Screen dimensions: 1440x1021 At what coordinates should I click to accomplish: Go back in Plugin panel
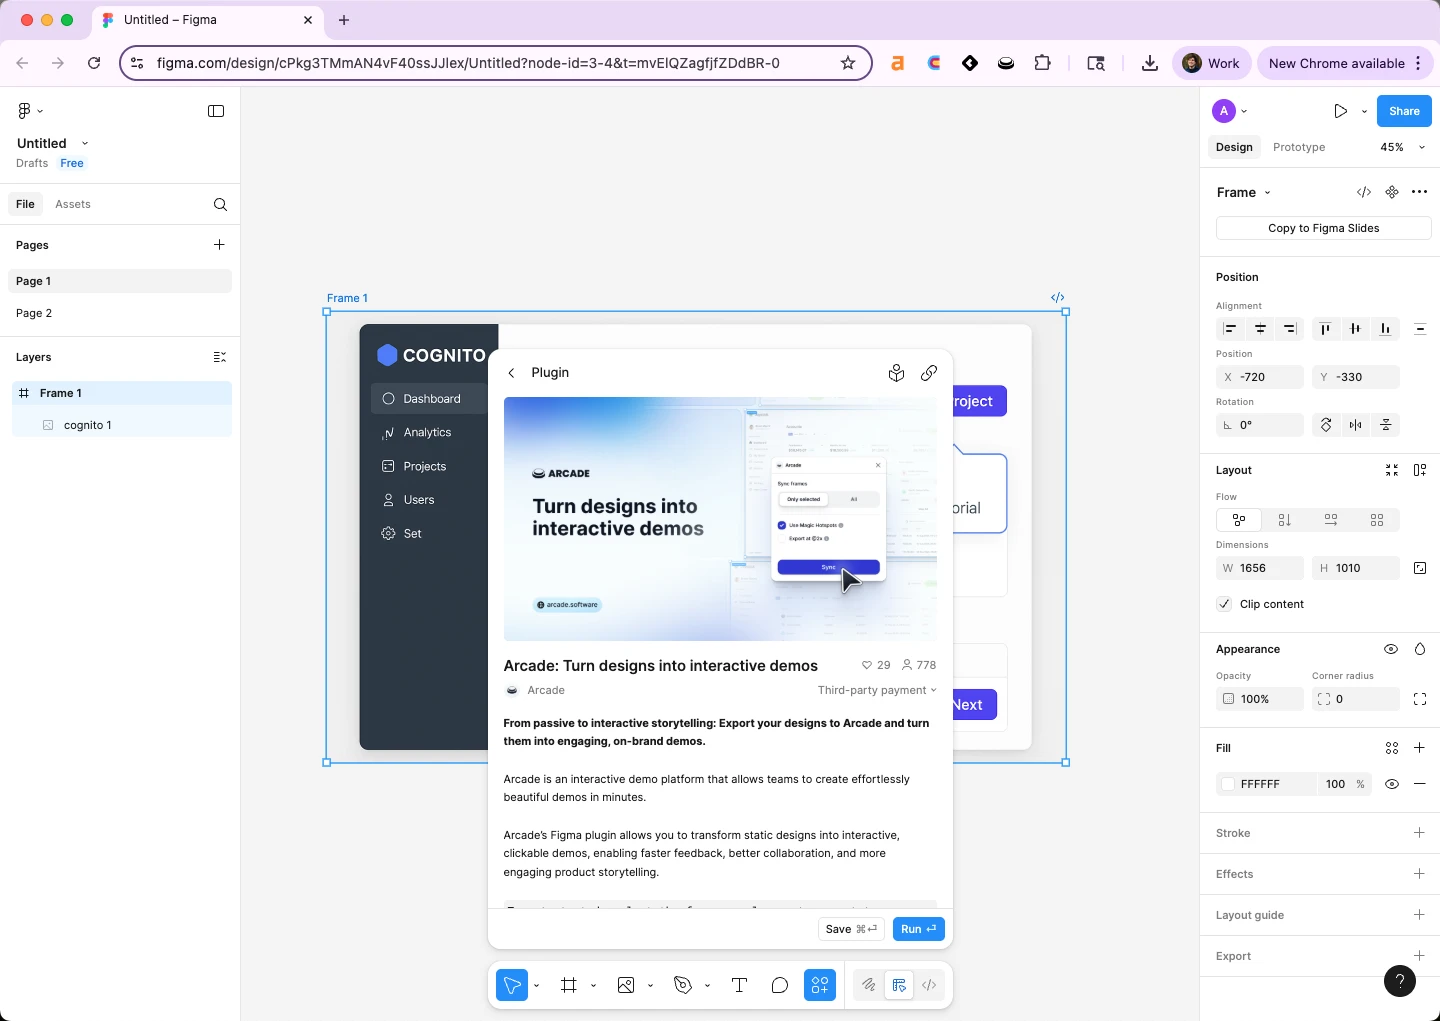pyautogui.click(x=512, y=373)
